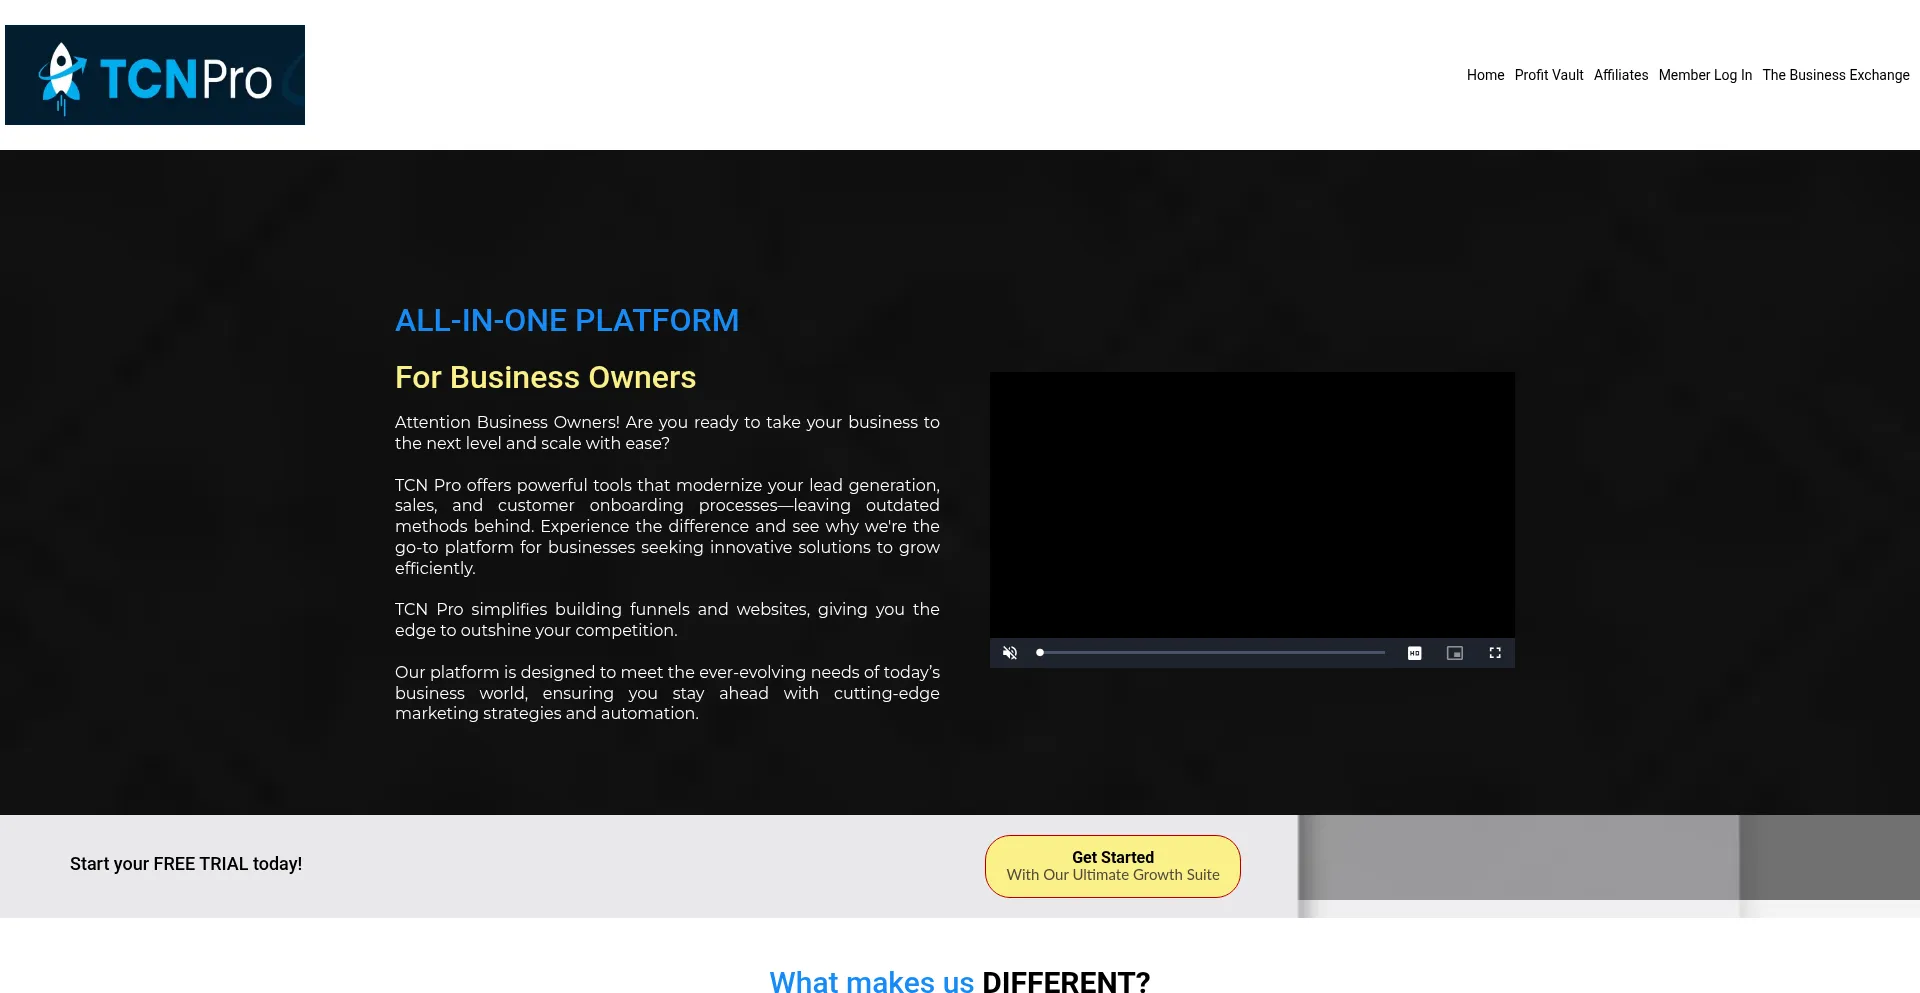The image size is (1920, 993).
Task: Click the paragraph about powerful lead generation tools
Action: pos(667,526)
